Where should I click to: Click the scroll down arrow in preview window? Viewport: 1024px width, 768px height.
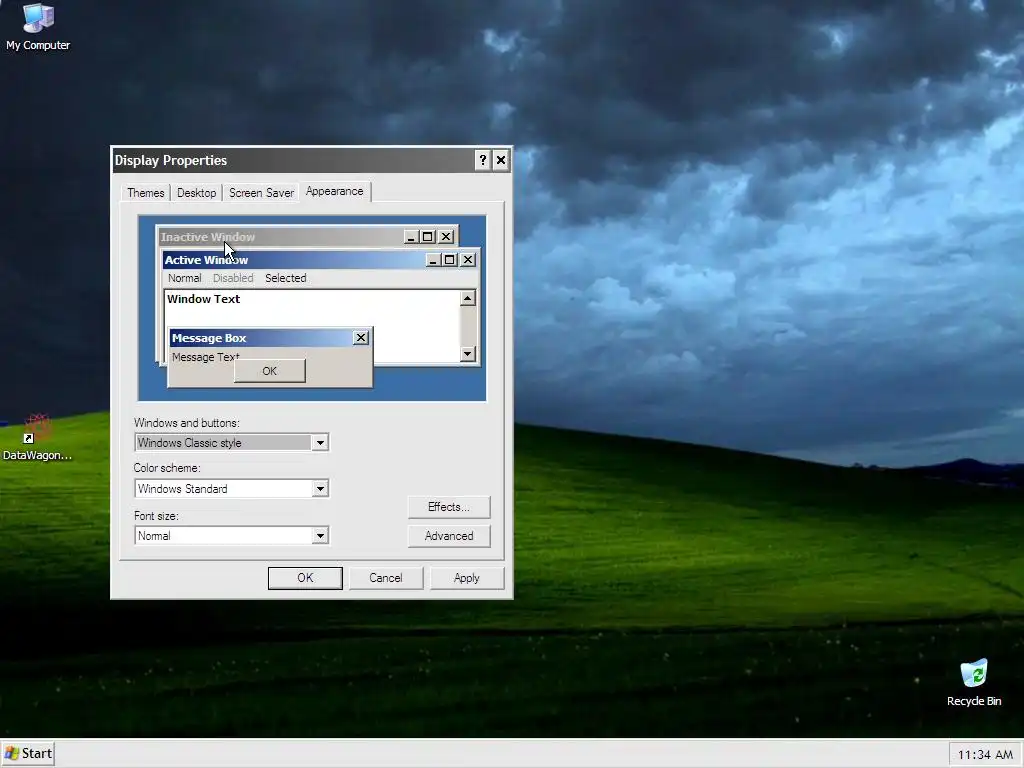[468, 354]
